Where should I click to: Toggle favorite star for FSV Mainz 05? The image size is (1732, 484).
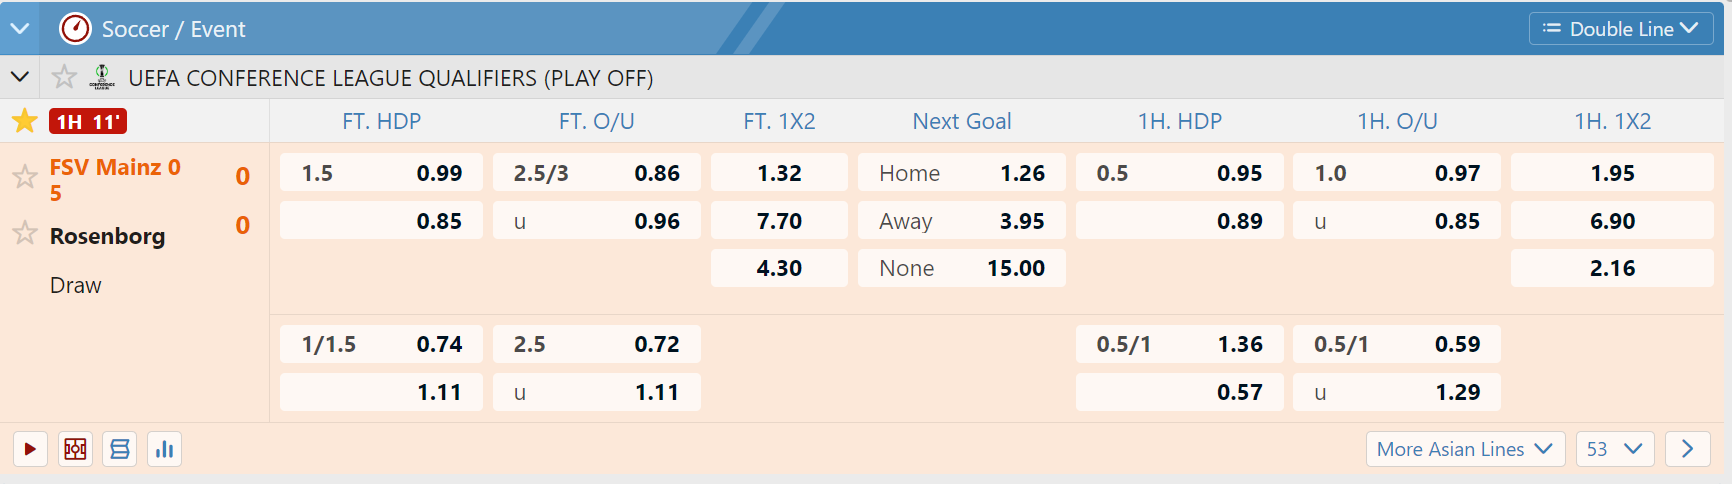[25, 178]
